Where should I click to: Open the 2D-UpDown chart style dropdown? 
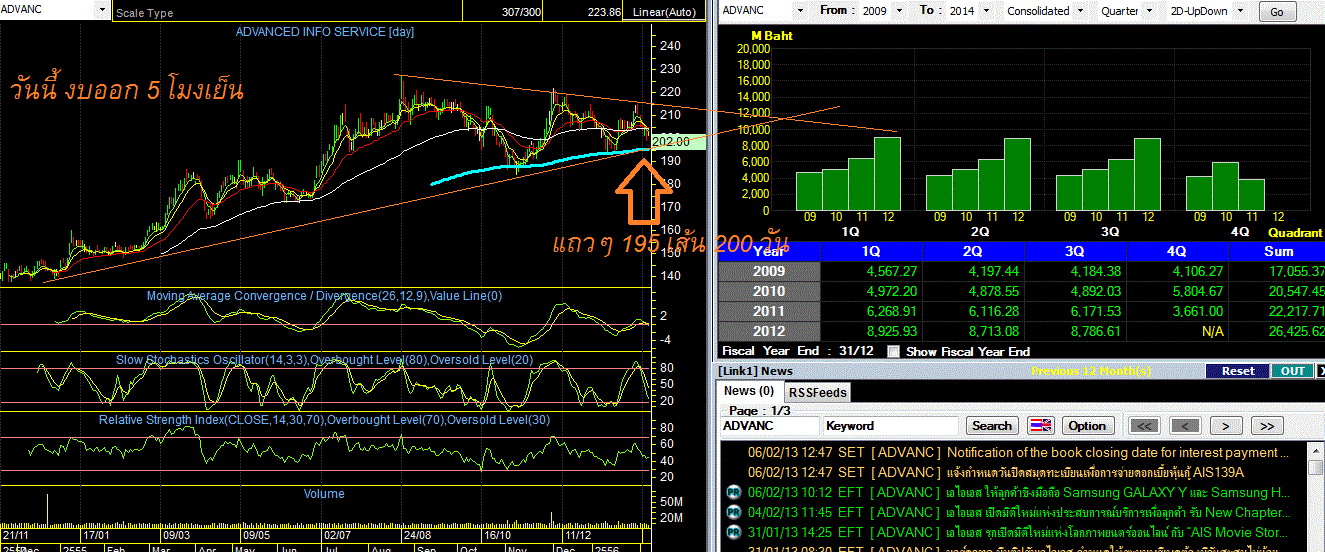click(1242, 11)
